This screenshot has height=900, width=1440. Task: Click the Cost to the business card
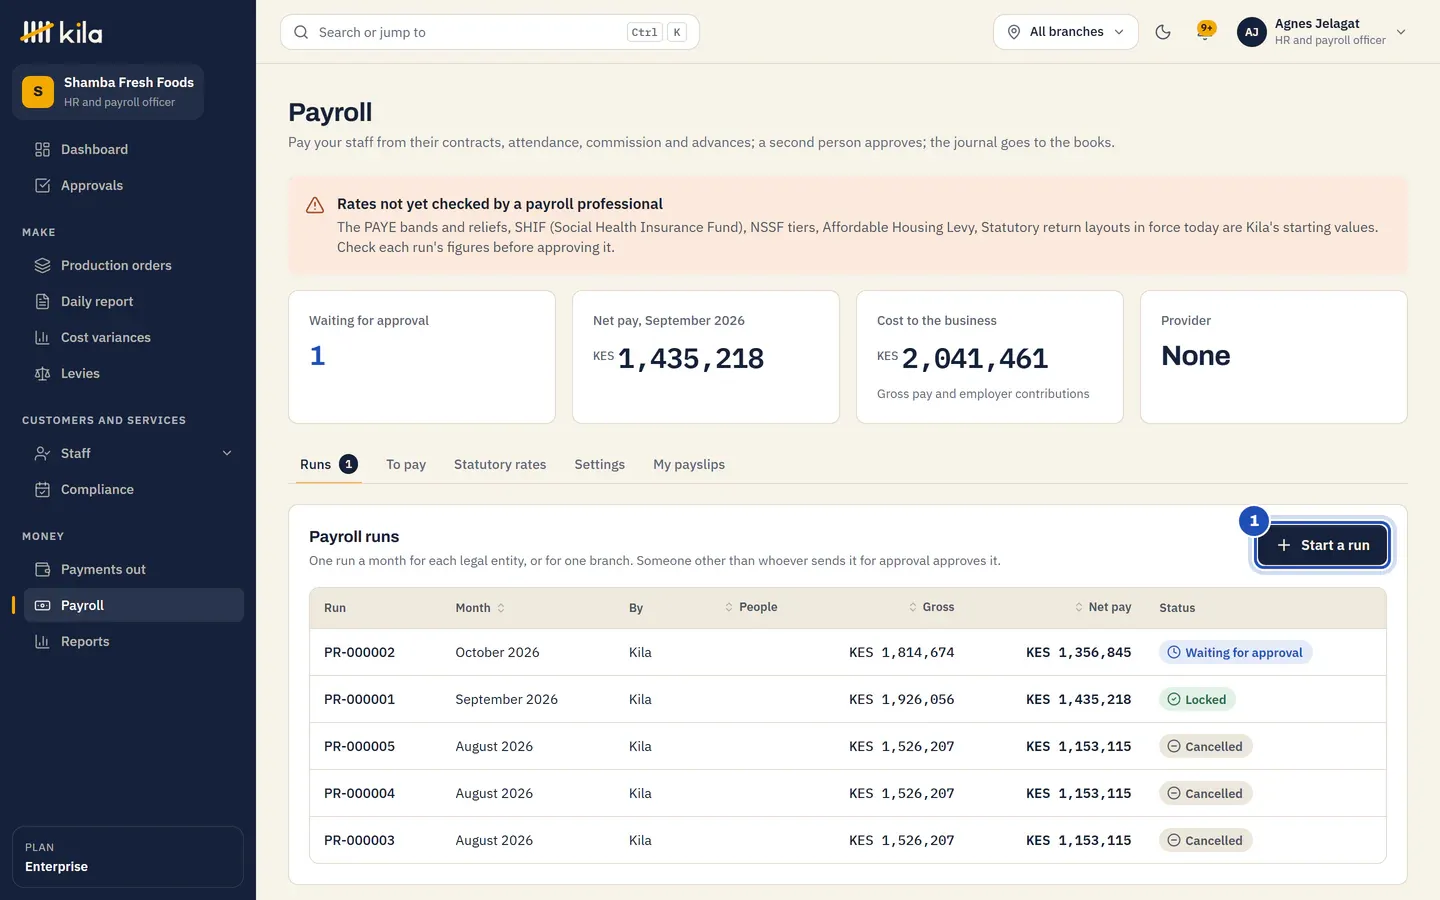pyautogui.click(x=990, y=357)
